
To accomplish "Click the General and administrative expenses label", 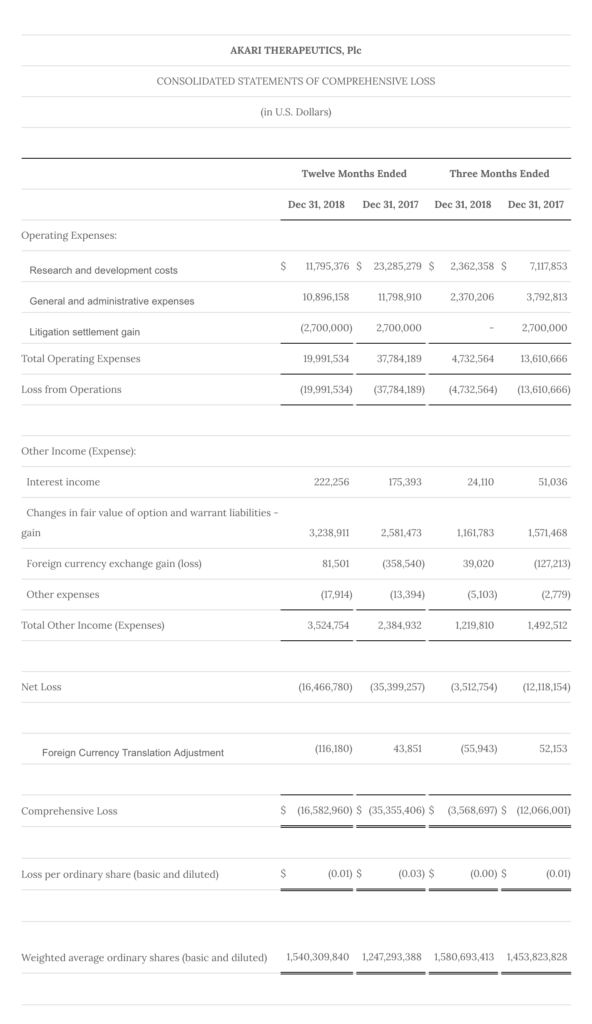I will coord(112,301).
